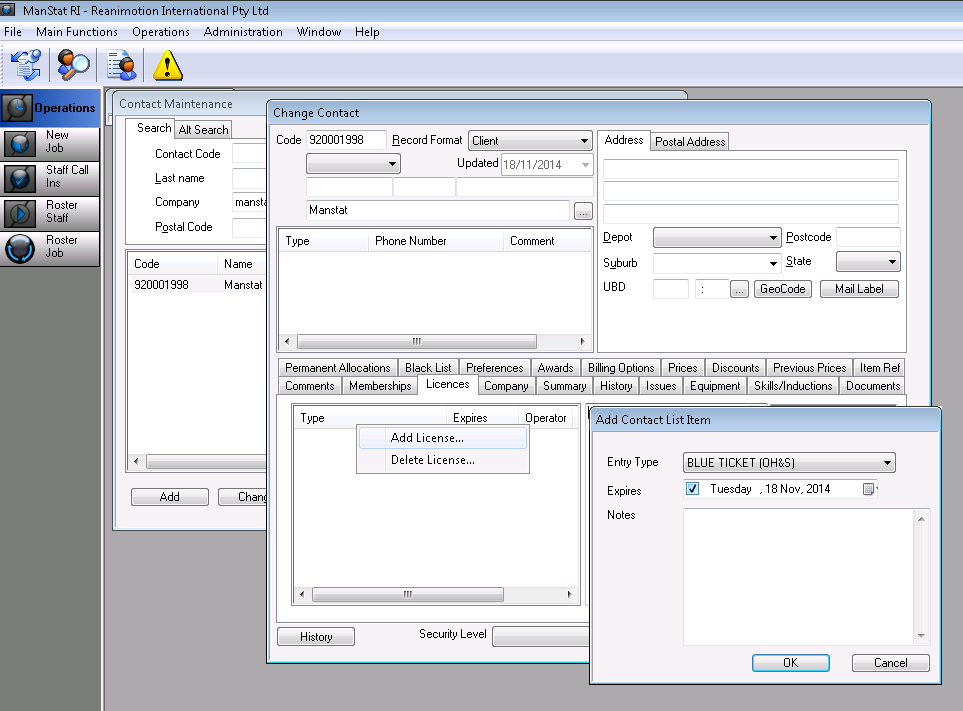Switch to the Postal Address tab
The height and width of the screenshot is (711, 963).
(690, 142)
